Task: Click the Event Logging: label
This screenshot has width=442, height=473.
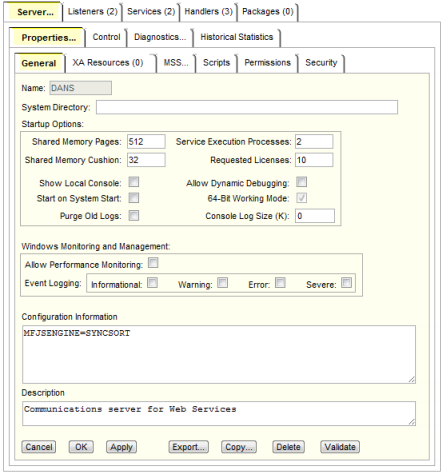Action: point(53,283)
